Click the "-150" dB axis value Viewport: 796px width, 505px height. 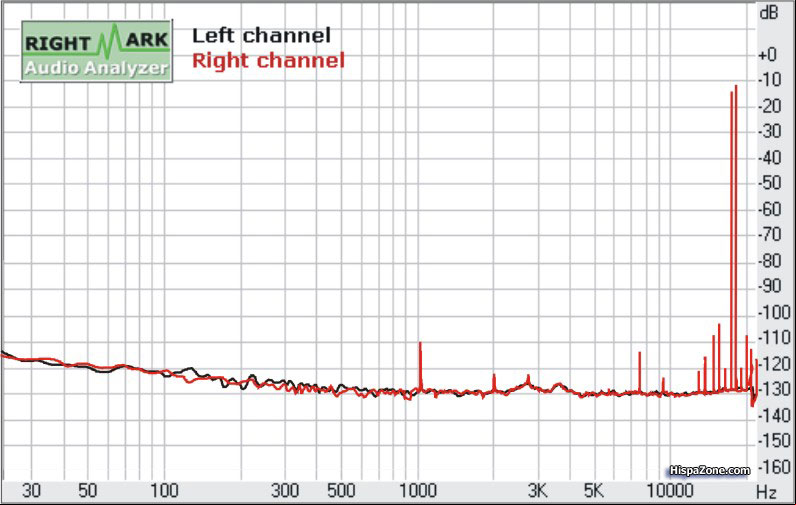pyautogui.click(x=774, y=441)
